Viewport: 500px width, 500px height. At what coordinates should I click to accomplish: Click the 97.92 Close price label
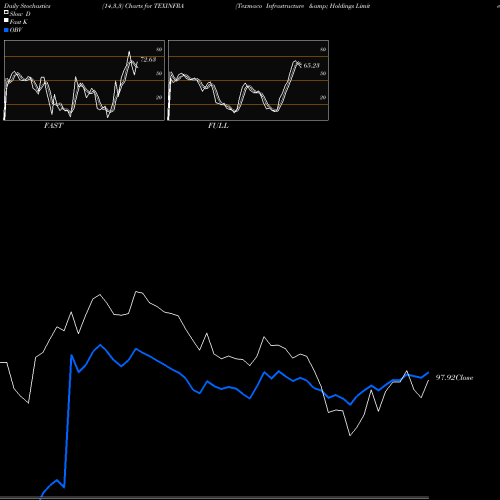tap(454, 377)
